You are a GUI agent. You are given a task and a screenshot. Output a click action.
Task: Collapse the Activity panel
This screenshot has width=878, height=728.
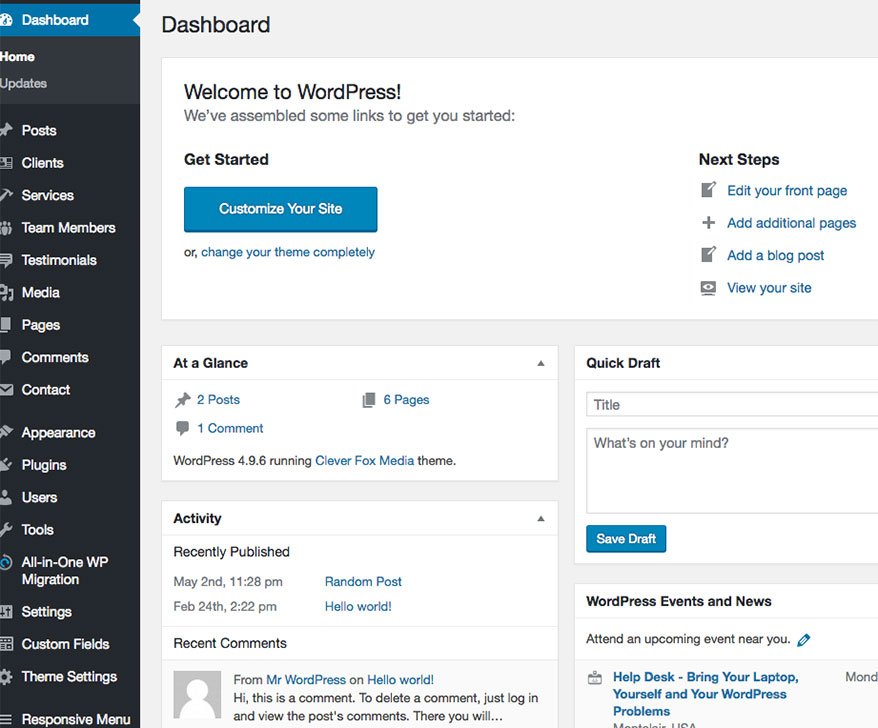[541, 519]
